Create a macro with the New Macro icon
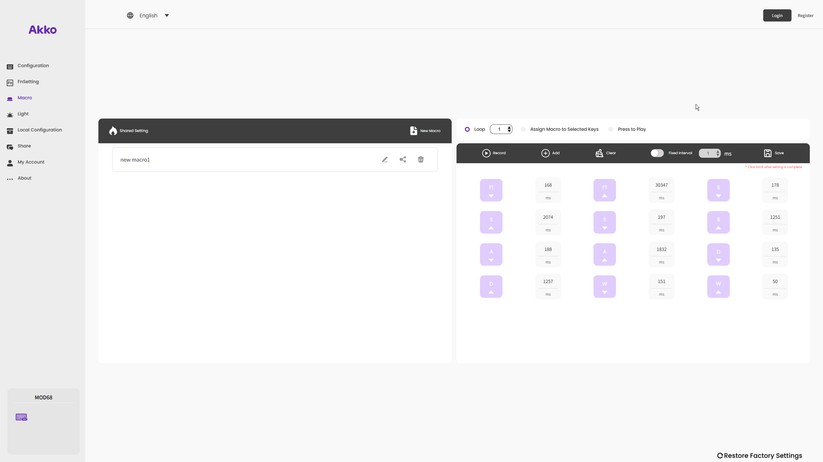The width and height of the screenshot is (823, 462). 414,131
